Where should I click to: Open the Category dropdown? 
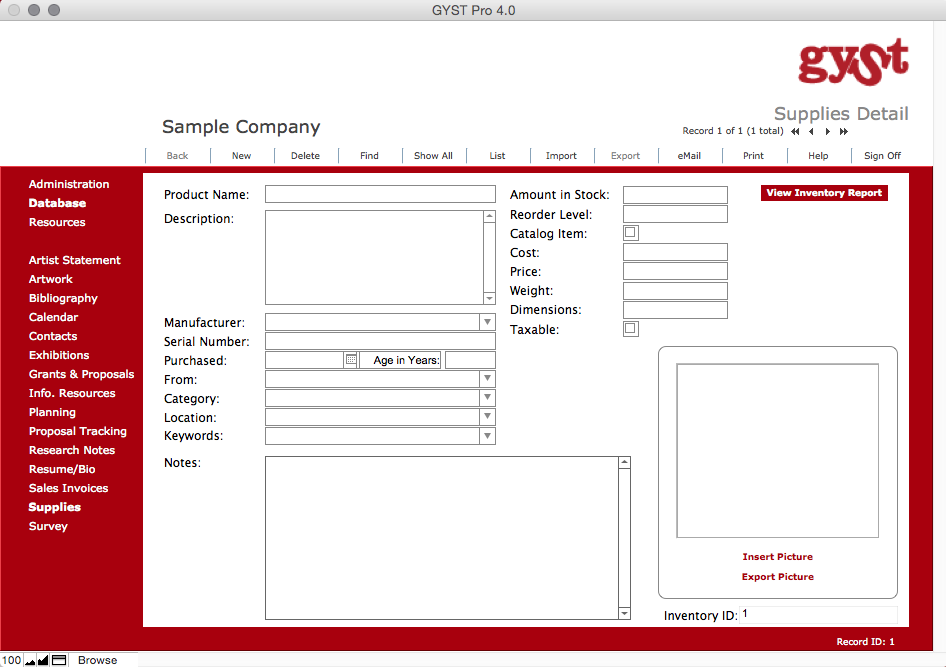tap(487, 397)
